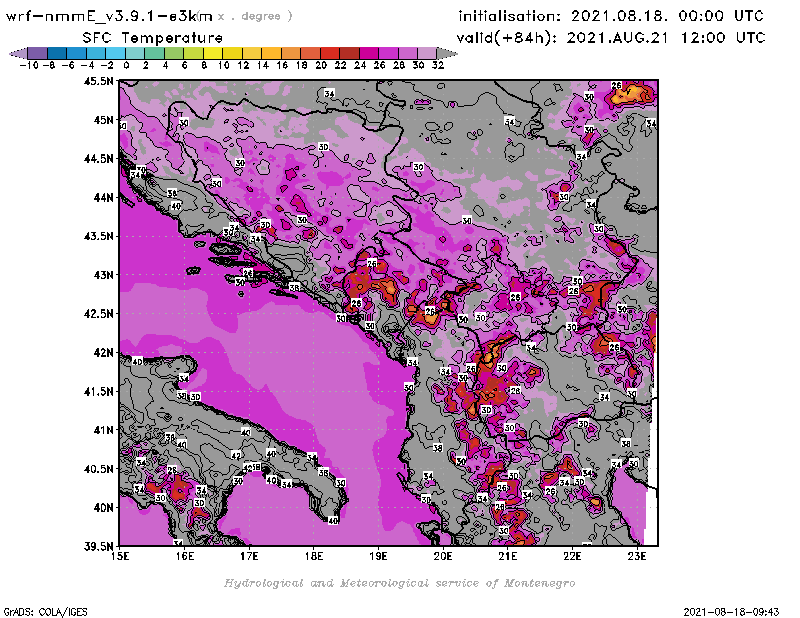The width and height of the screenshot is (800, 618).
Task: Click the GrADS: COLA/IGES credit text
Action: click(45, 612)
